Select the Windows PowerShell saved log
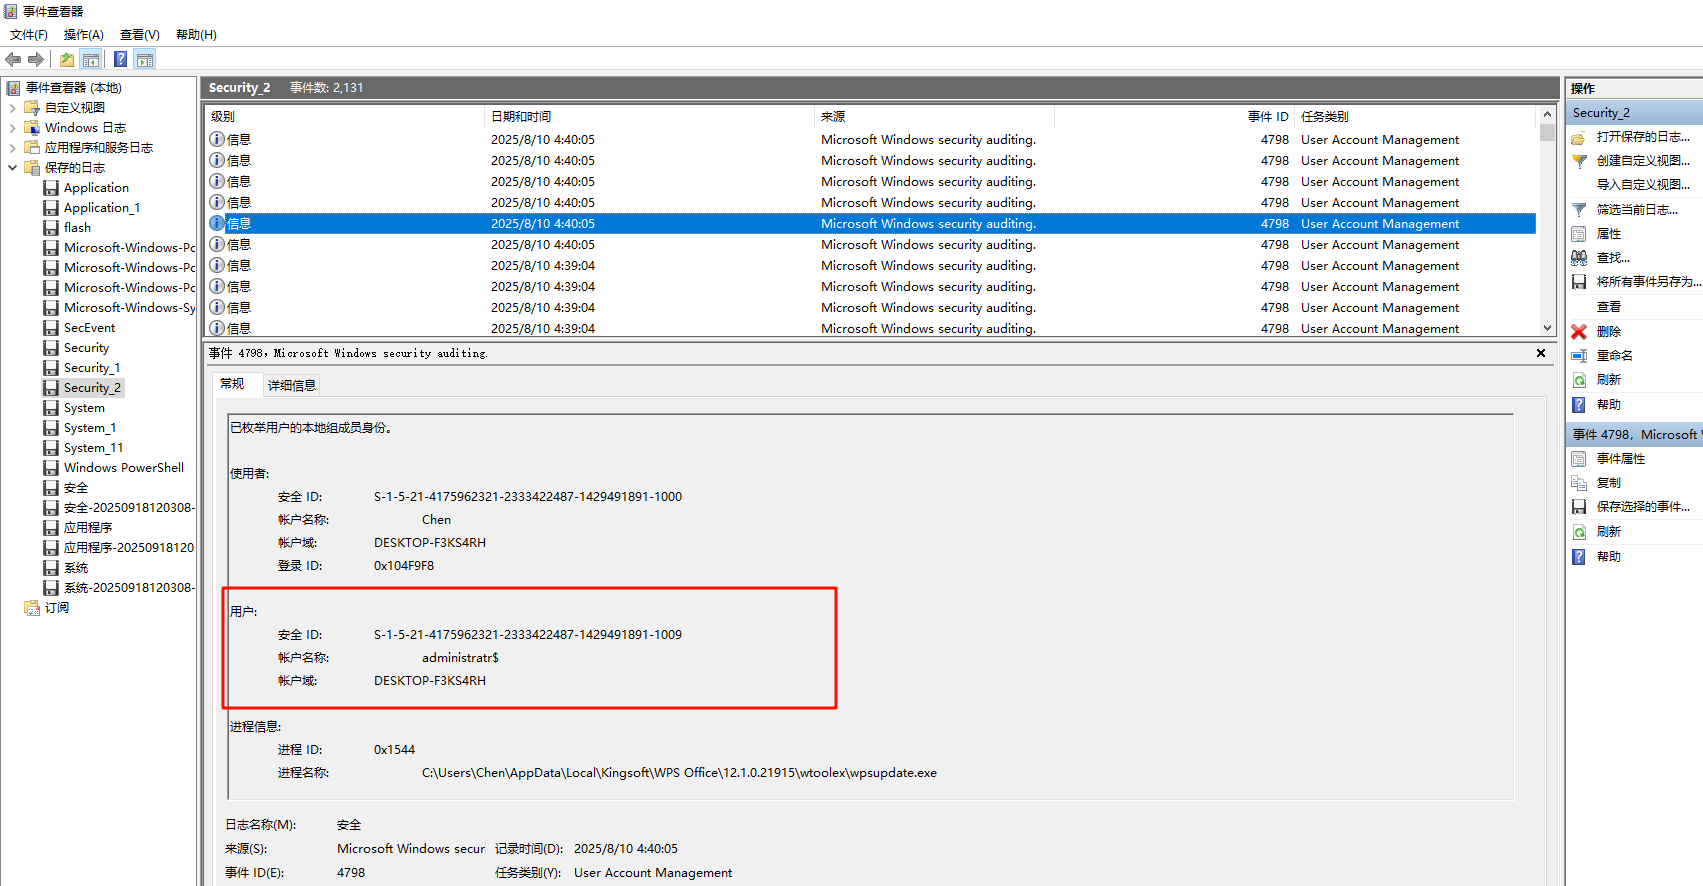 (123, 468)
